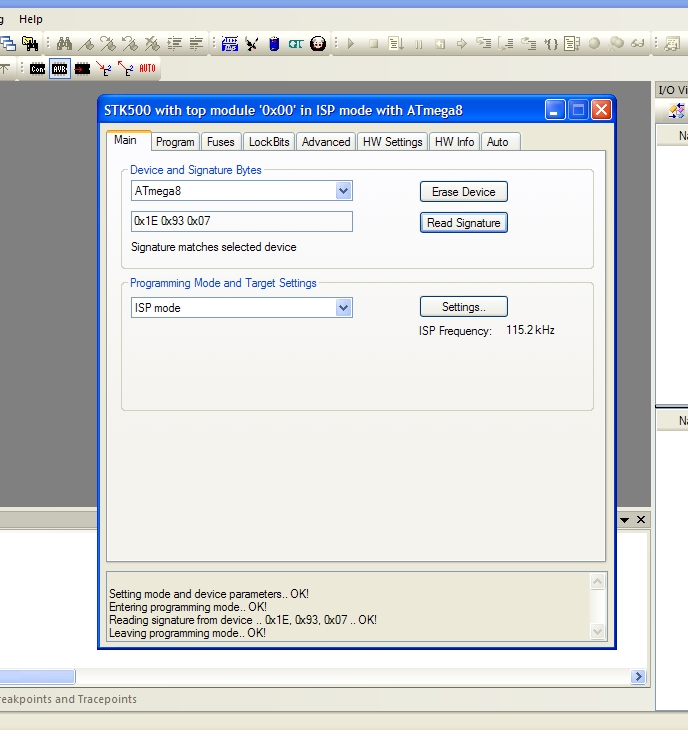The image size is (688, 730).
Task: Click the toggle bookmark flag icon
Action: pyautogui.click(x=86, y=44)
